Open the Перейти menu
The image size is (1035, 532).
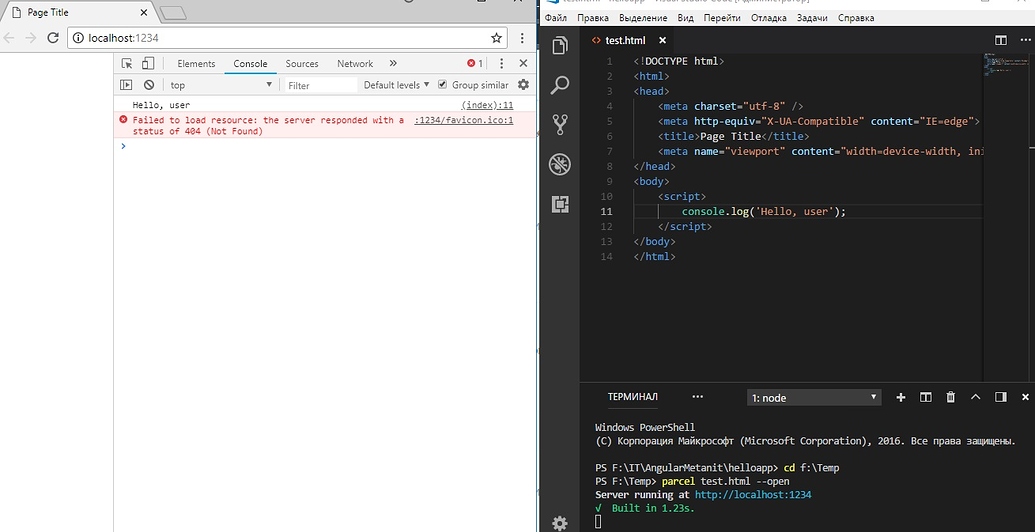pos(722,18)
